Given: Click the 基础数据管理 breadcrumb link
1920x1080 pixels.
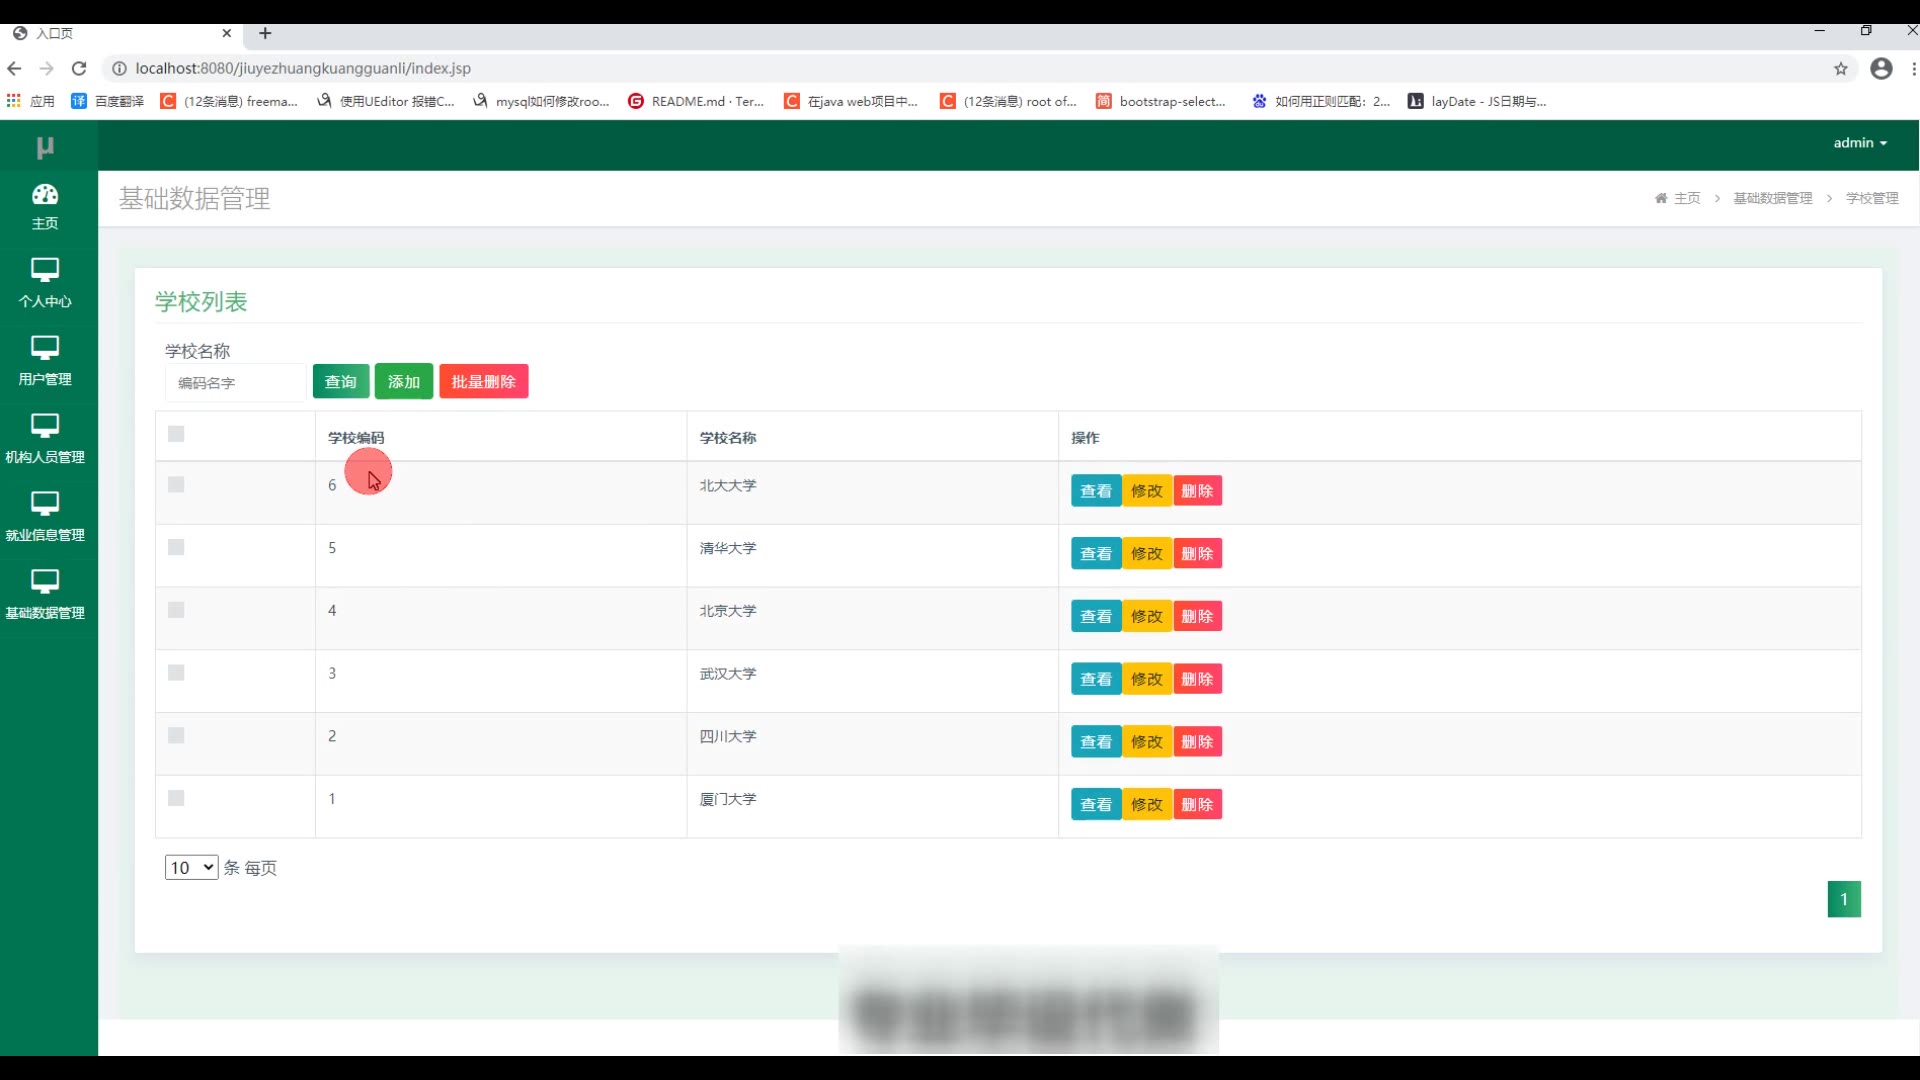Looking at the screenshot, I should click(x=1772, y=198).
